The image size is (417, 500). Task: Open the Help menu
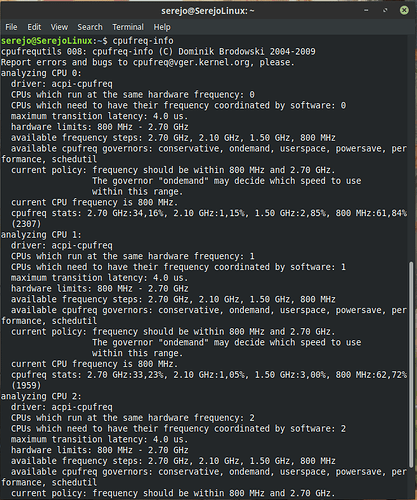click(x=162, y=27)
